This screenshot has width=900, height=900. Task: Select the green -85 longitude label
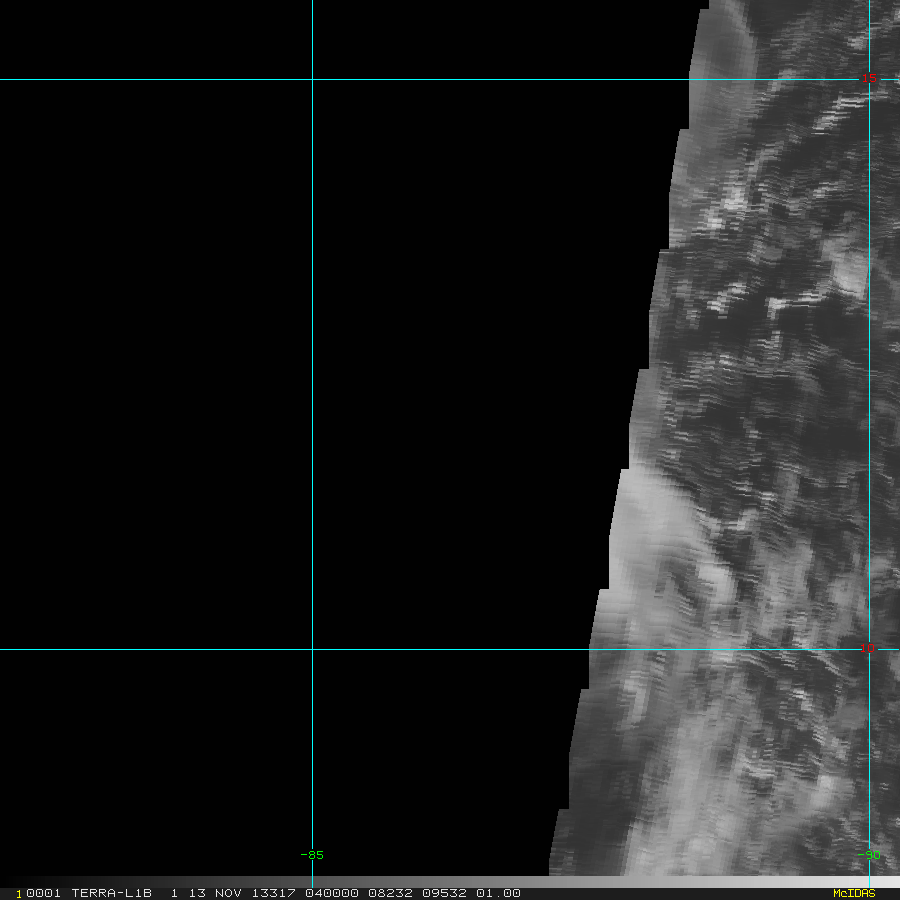tap(312, 855)
